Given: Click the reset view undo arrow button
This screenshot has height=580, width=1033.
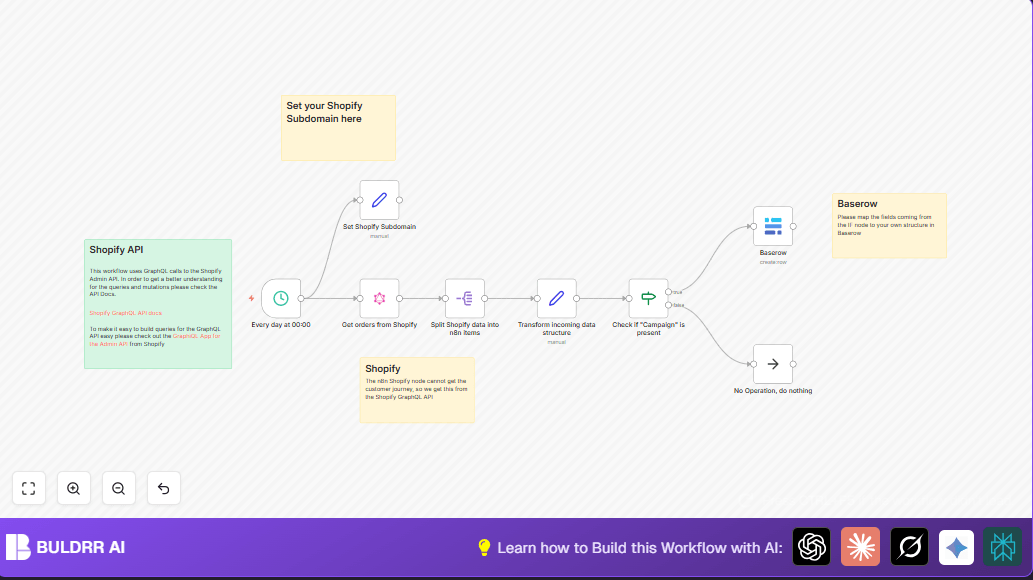Looking at the screenshot, I should pyautogui.click(x=163, y=488).
